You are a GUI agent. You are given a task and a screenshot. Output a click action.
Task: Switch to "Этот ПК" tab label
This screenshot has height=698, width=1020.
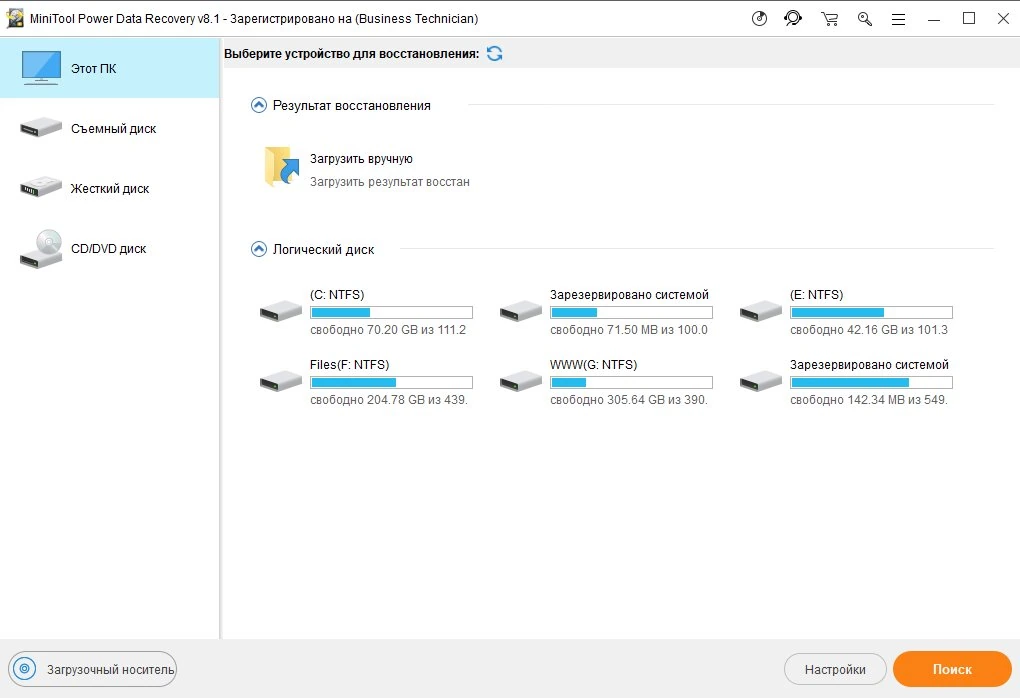94,68
